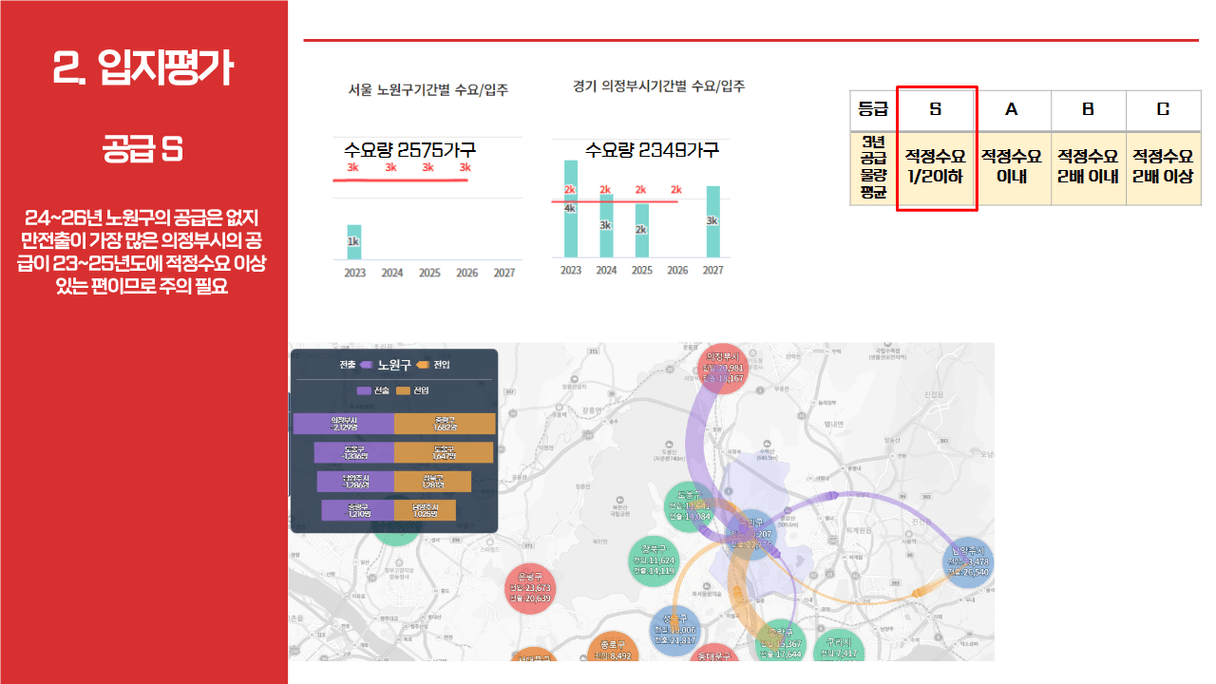Viewport: 1216px width, 684px height.
Task: Click the purple 전출 arrow icon beside 노원구
Action: (x=366, y=365)
